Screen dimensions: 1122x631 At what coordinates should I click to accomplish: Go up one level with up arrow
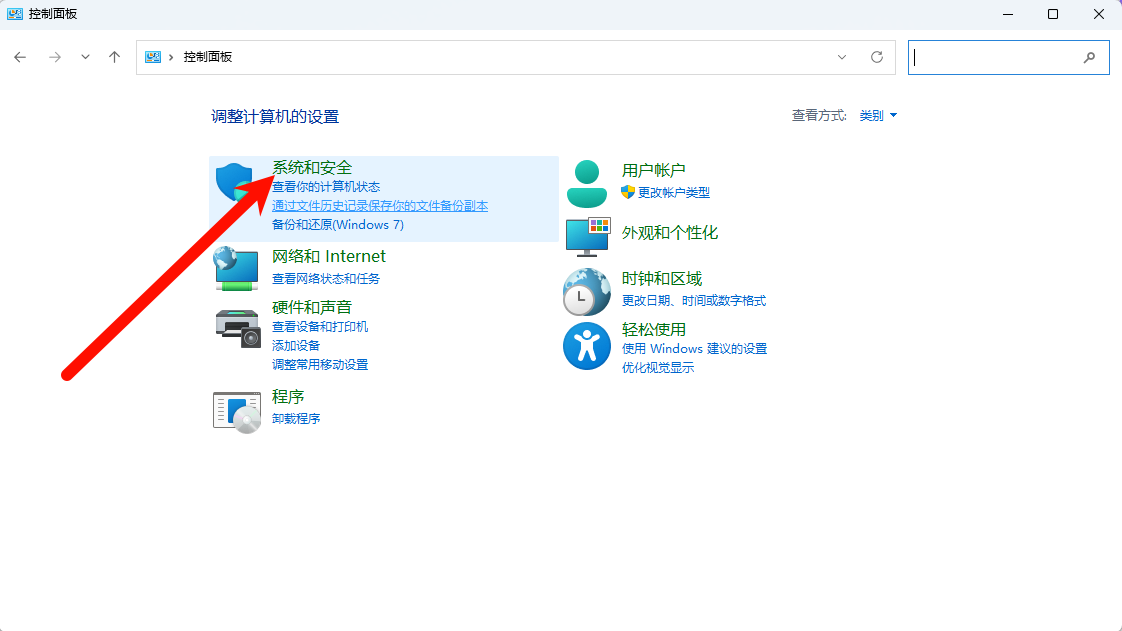point(114,57)
